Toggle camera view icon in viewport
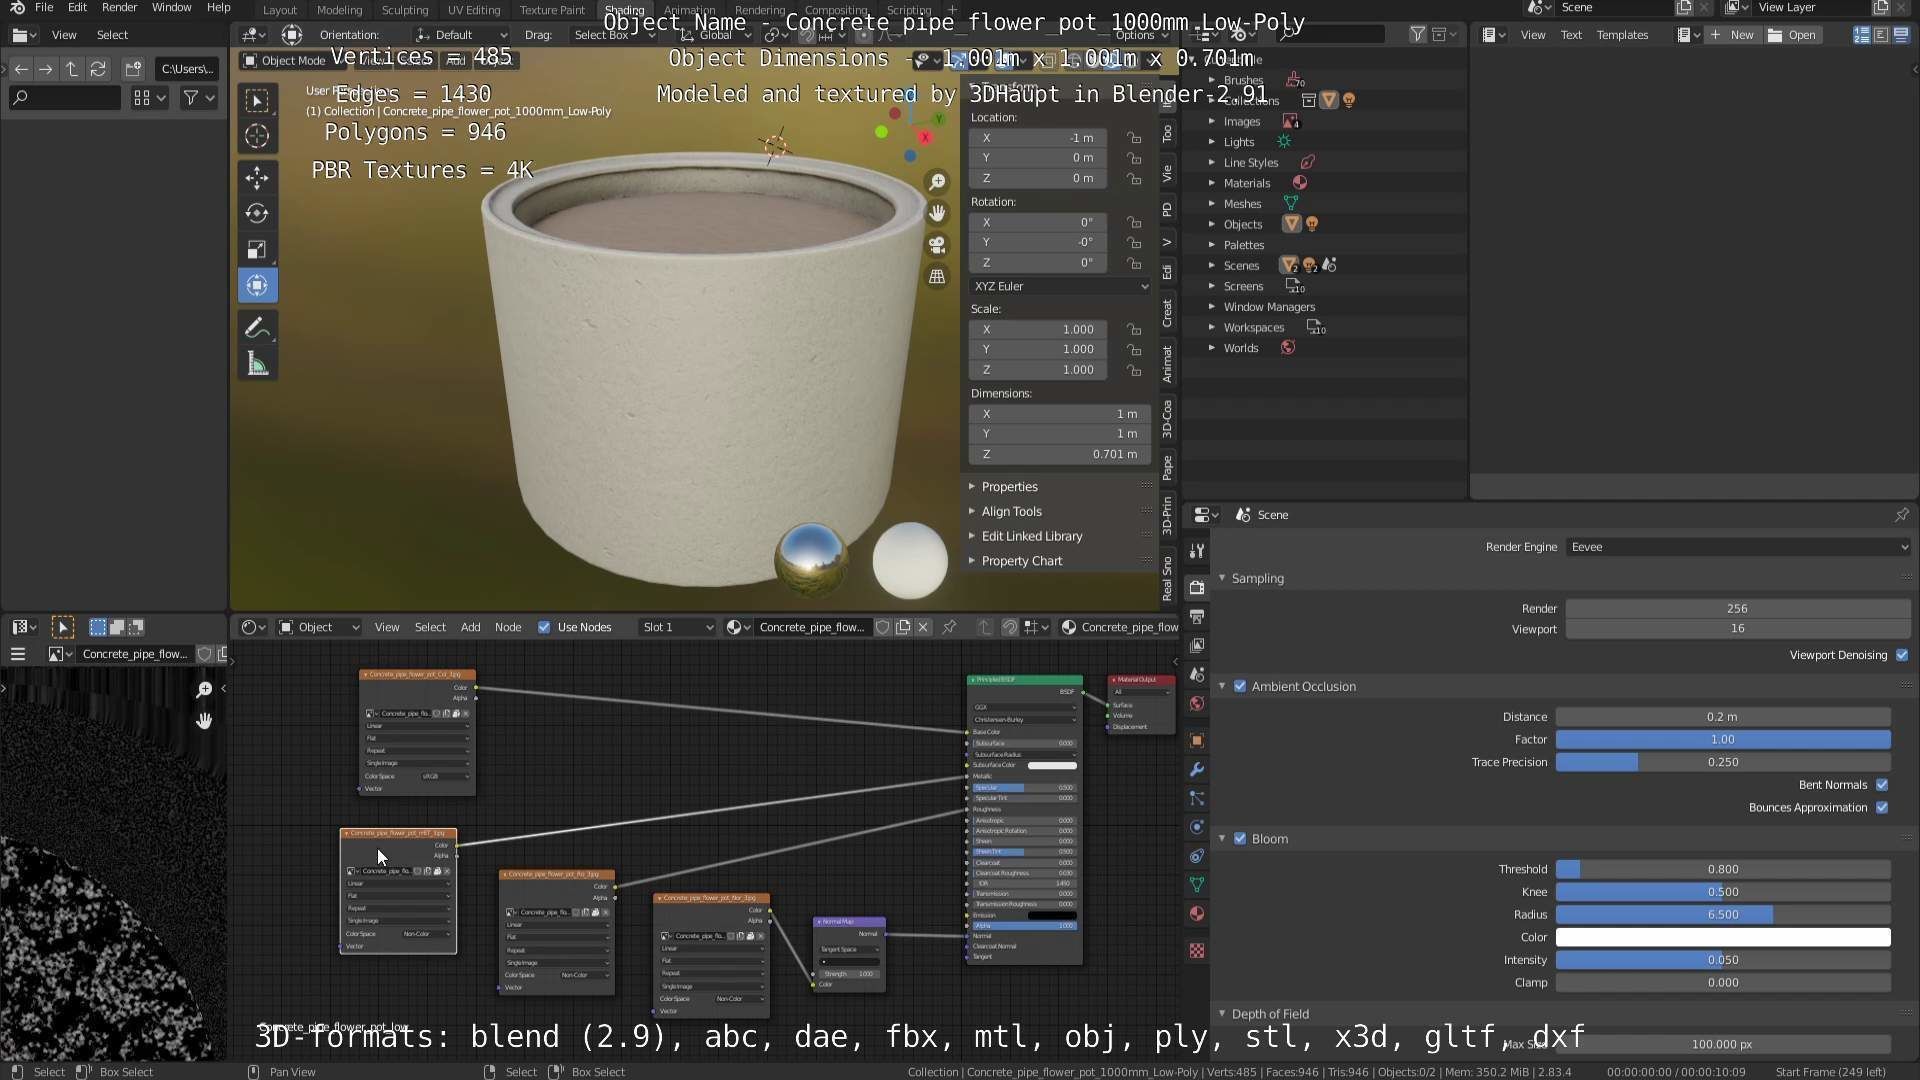Screen dimensions: 1920x1080 (x=937, y=245)
